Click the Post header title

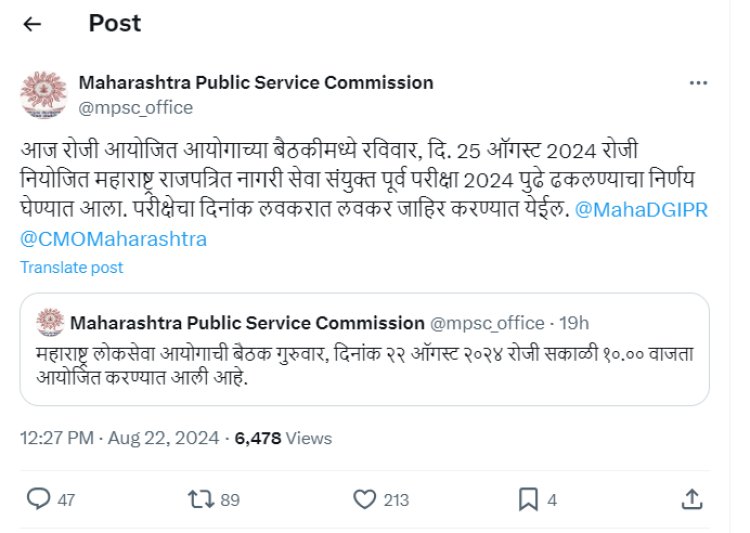pos(115,23)
